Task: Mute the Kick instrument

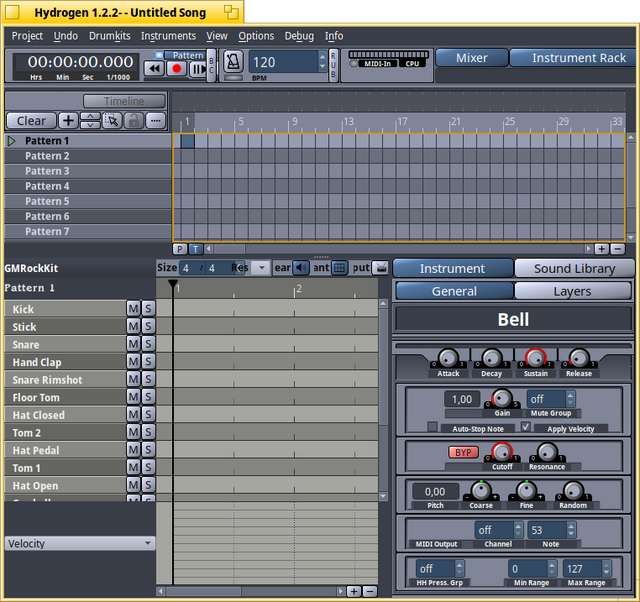Action: coord(133,309)
